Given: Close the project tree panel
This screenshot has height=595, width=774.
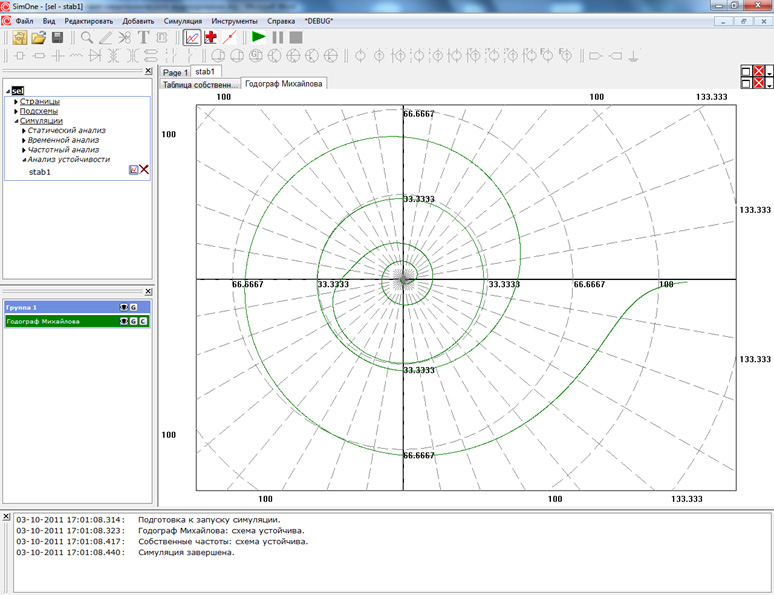Looking at the screenshot, I should (148, 71).
